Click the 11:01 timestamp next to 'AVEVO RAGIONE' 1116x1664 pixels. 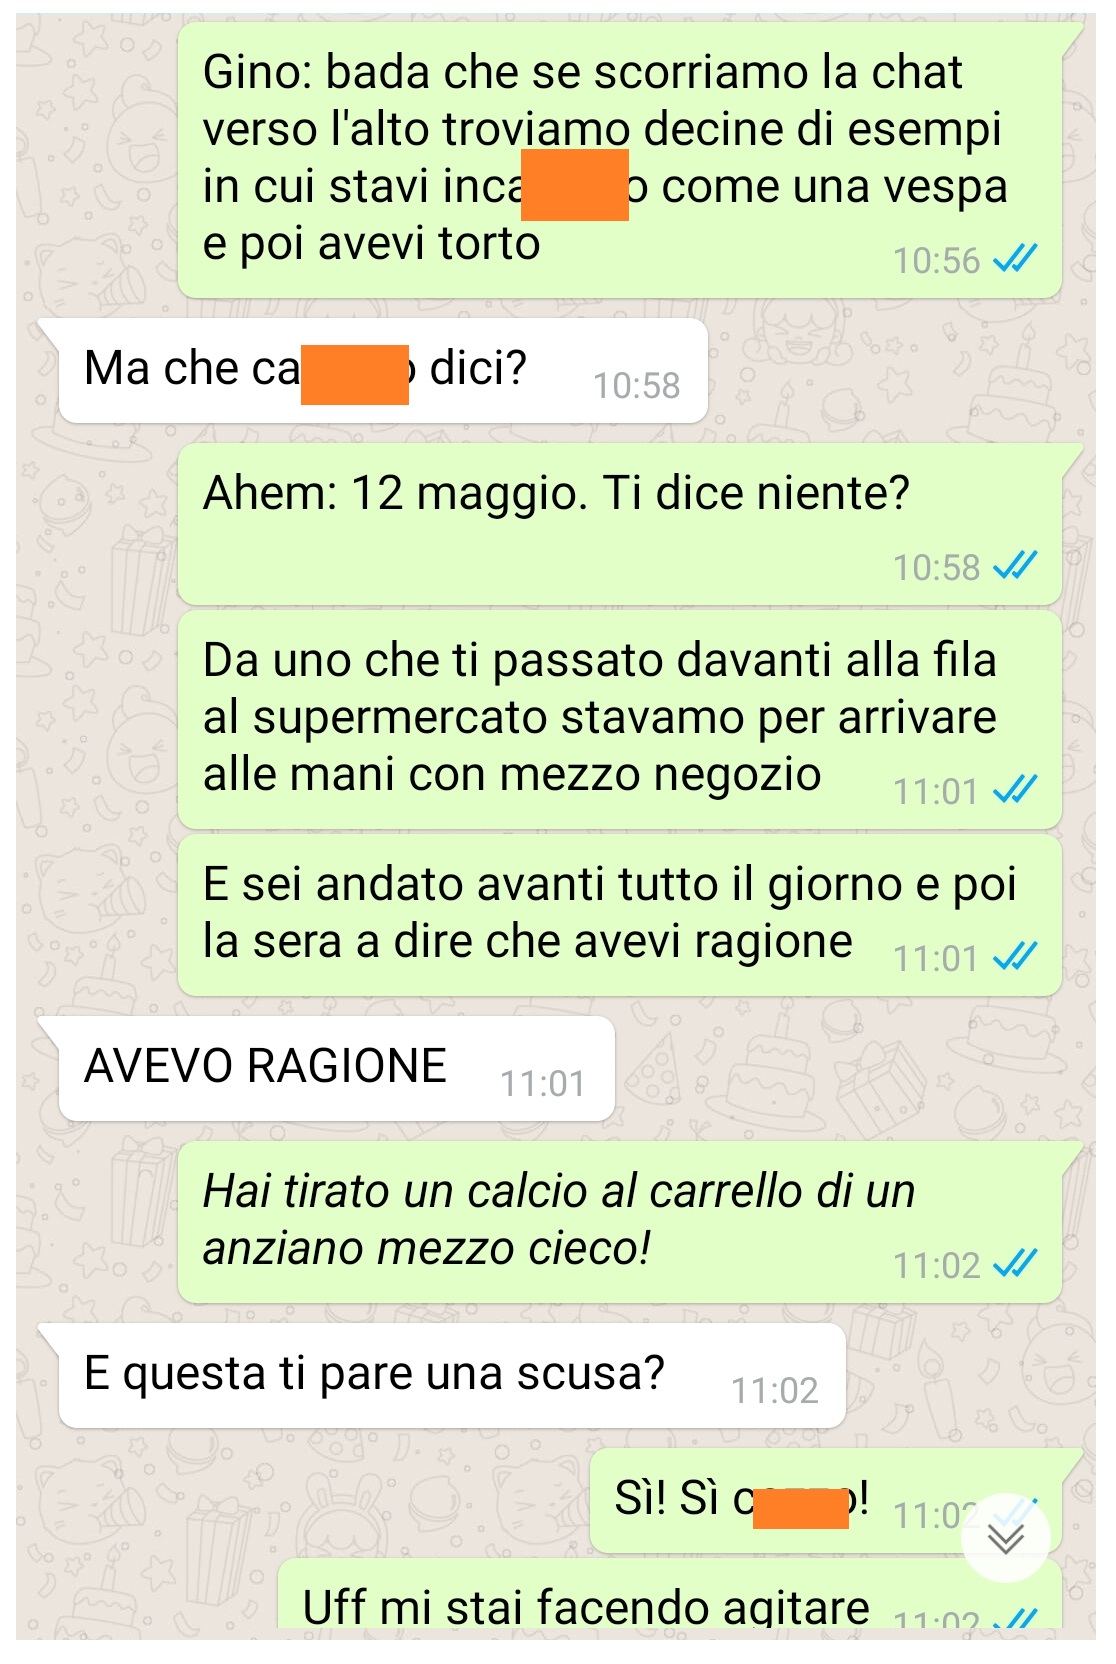click(x=543, y=1083)
